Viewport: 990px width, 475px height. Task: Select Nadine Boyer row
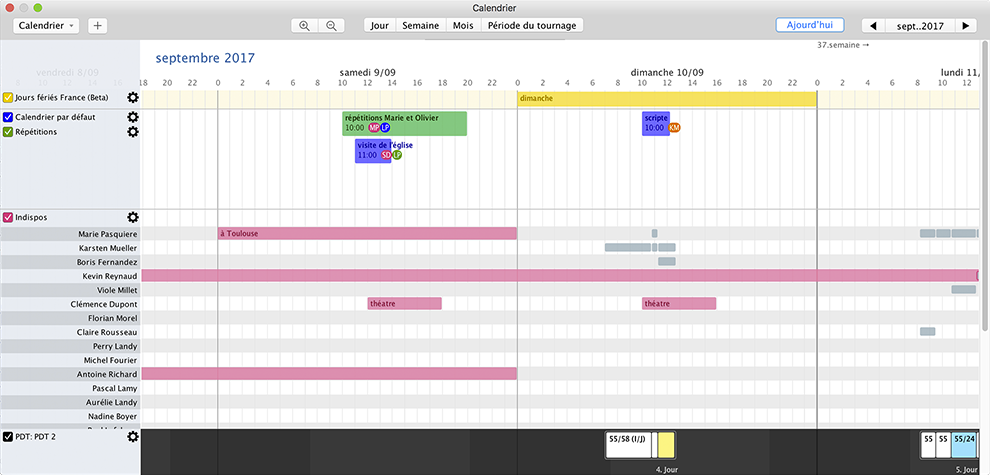(69, 416)
